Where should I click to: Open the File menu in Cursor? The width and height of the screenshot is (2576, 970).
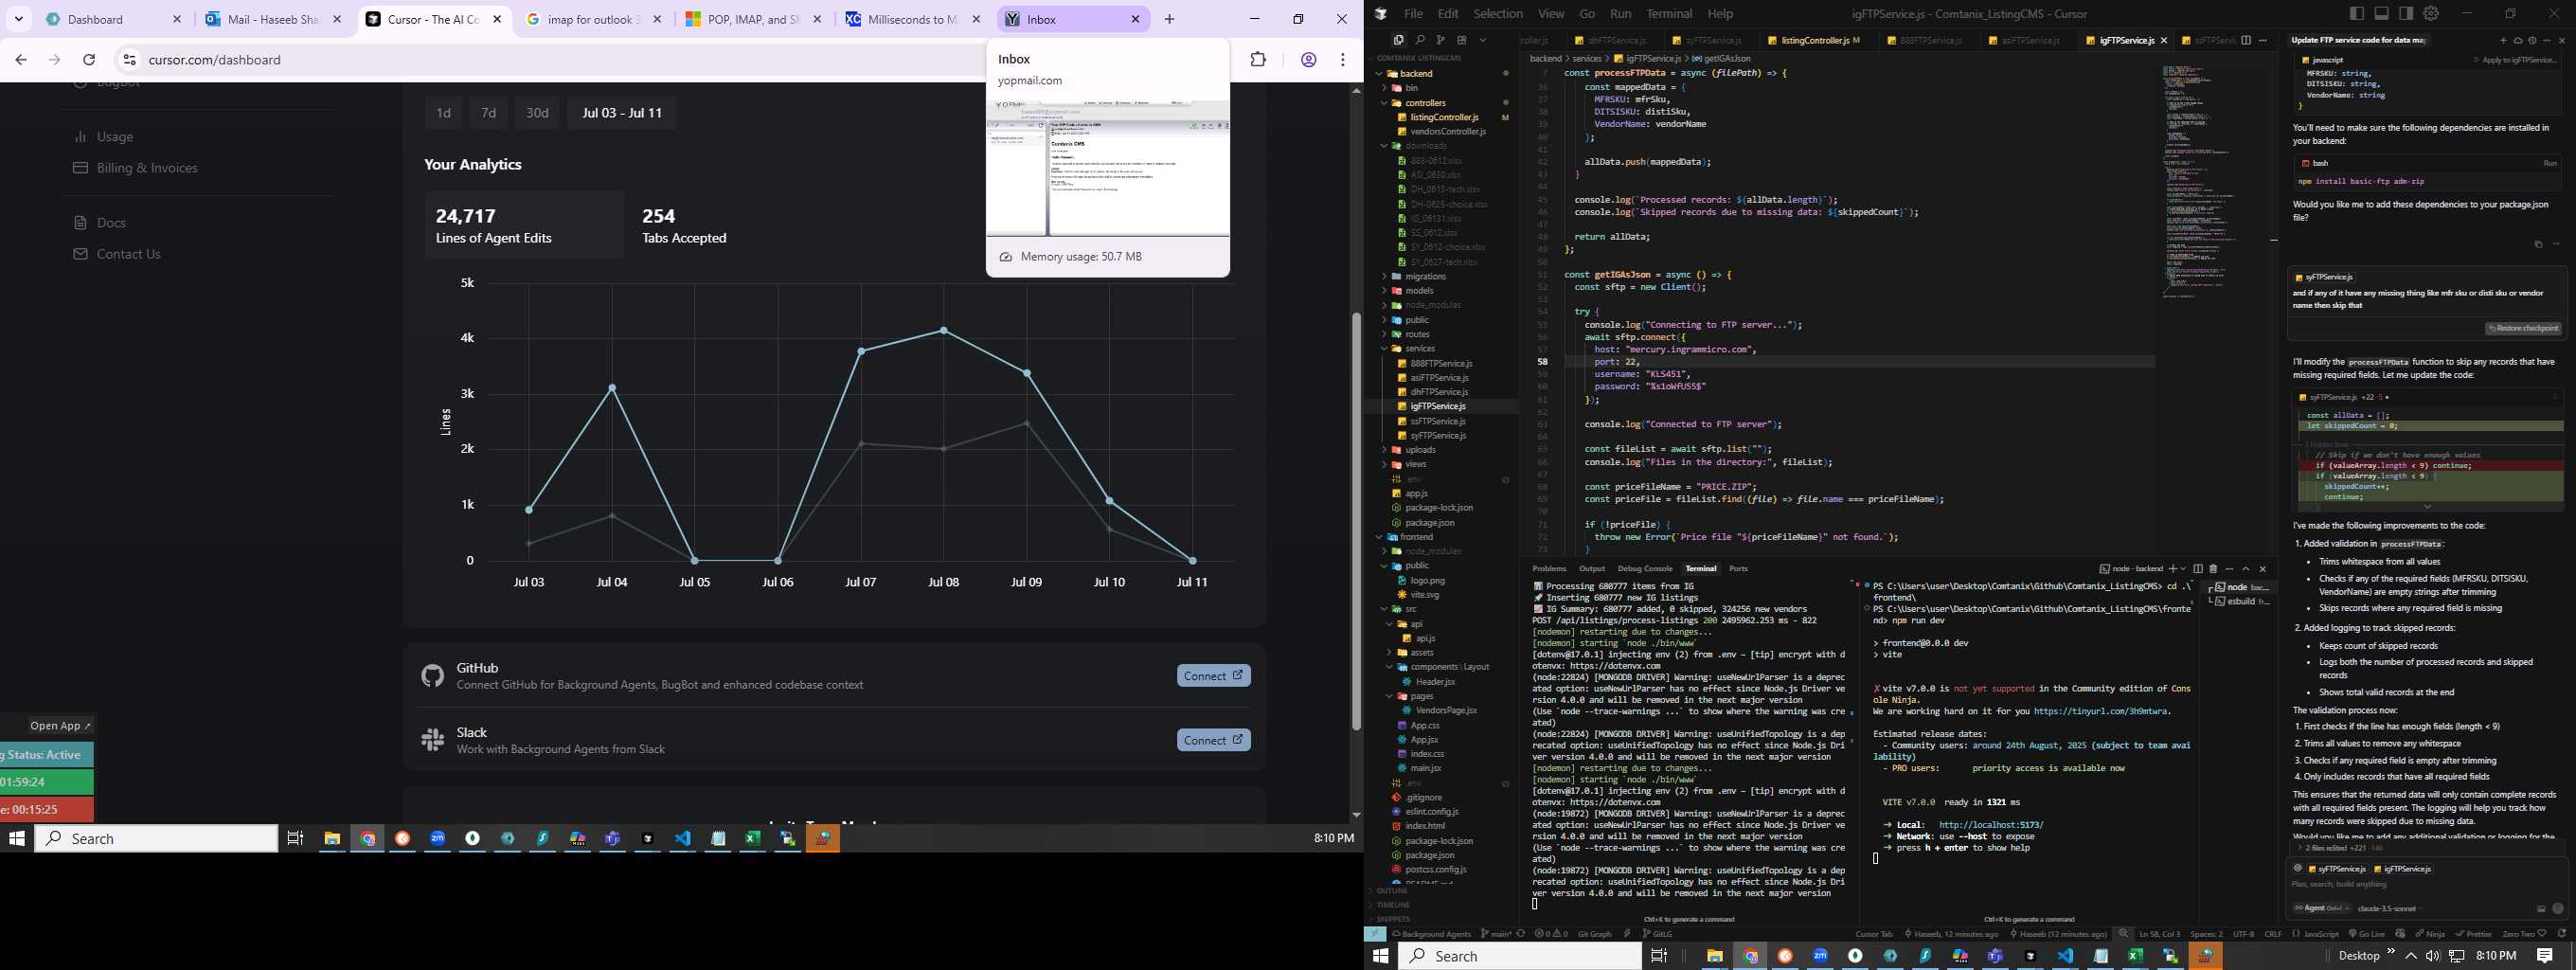tap(1413, 14)
